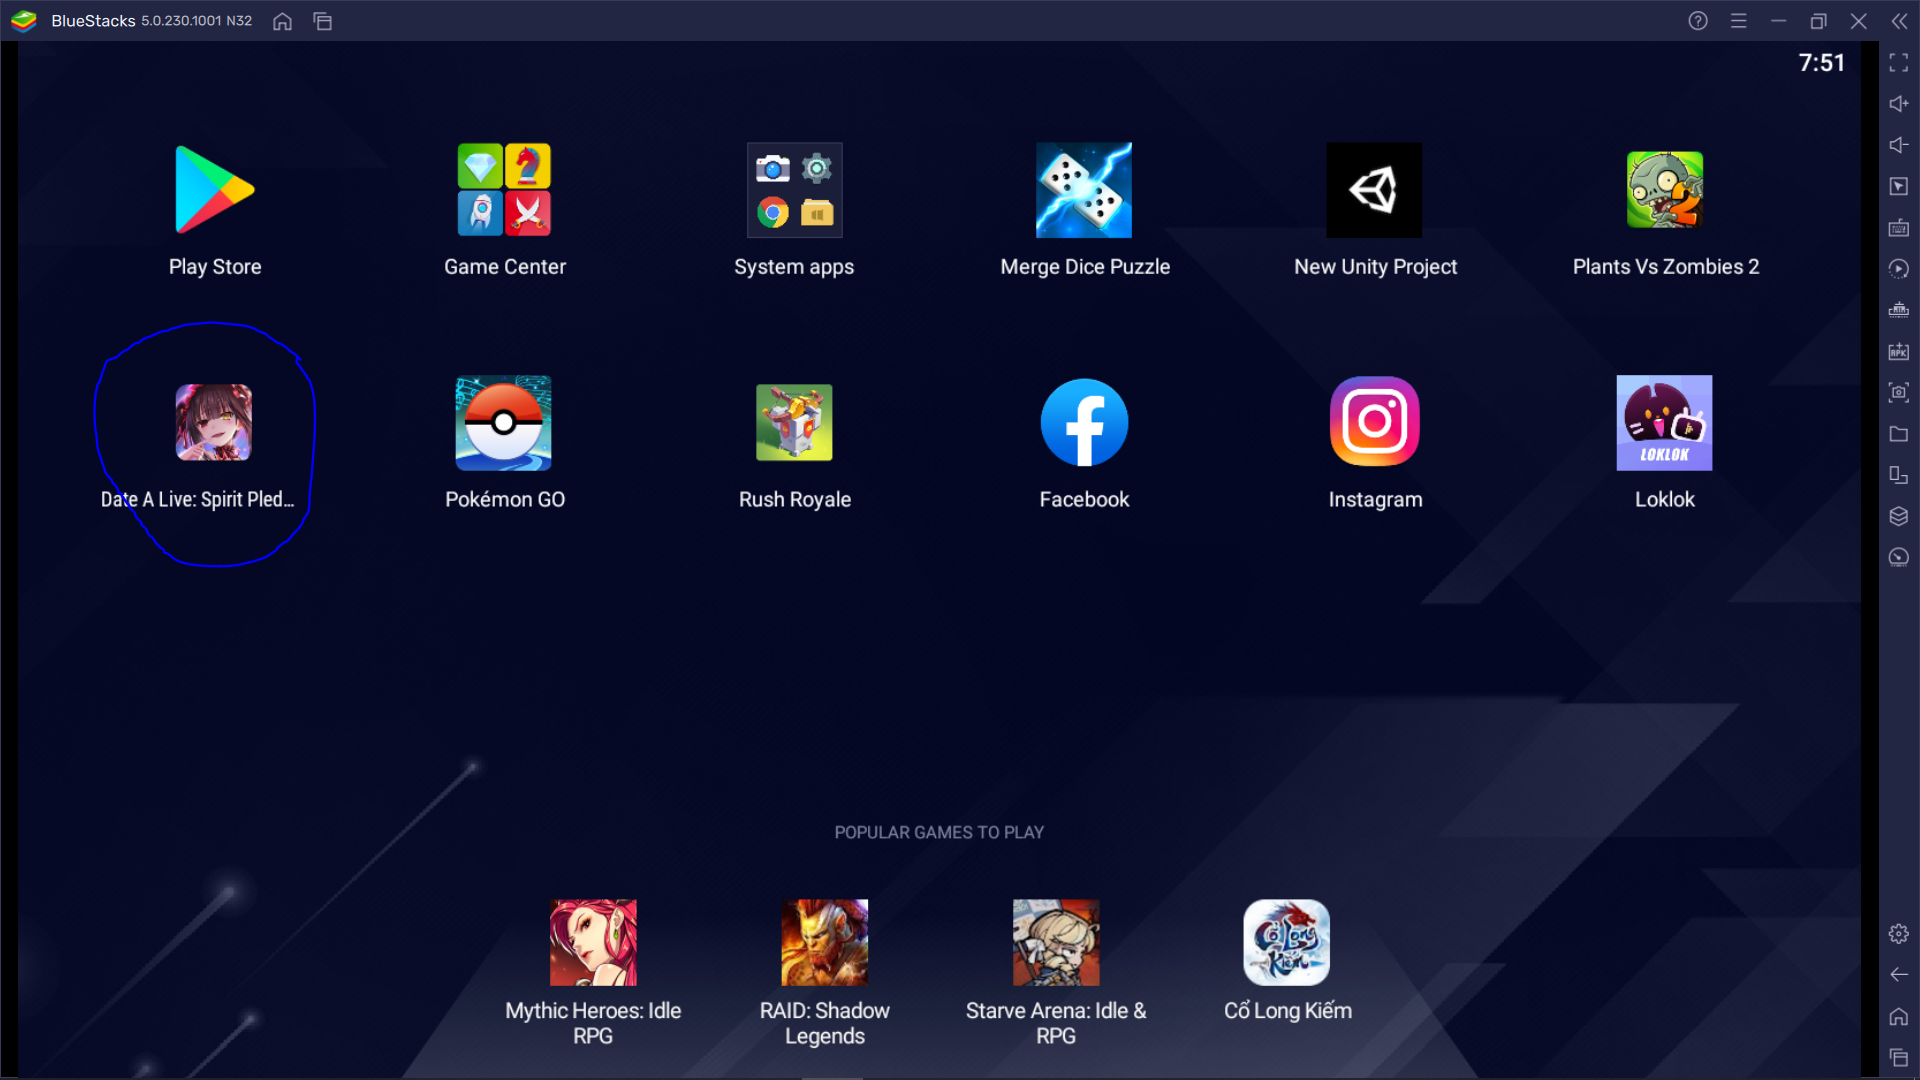Open Rush Royale game

794,422
